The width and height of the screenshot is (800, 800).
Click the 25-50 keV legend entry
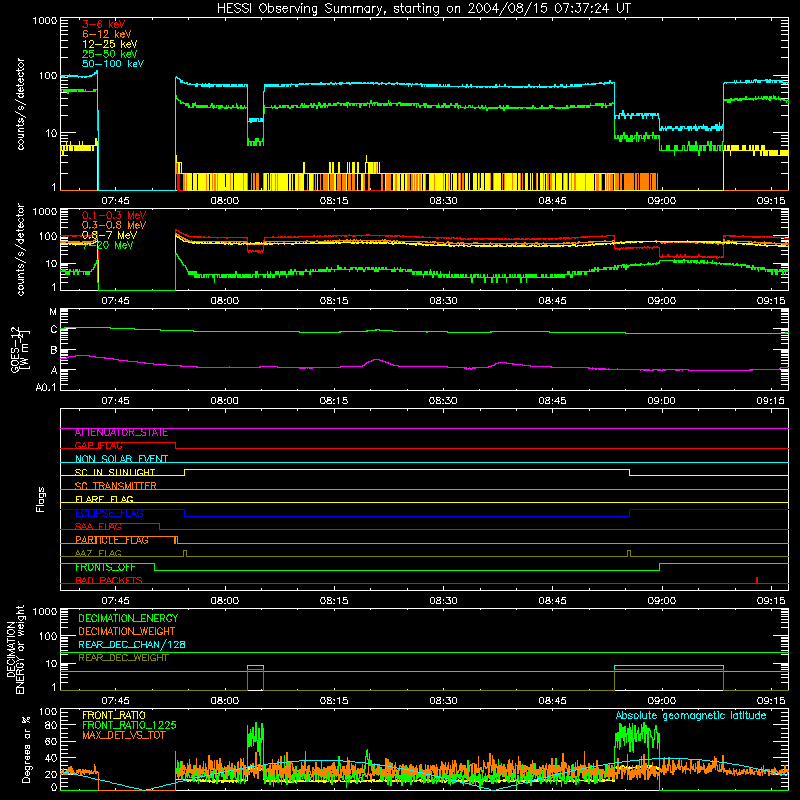[110, 54]
